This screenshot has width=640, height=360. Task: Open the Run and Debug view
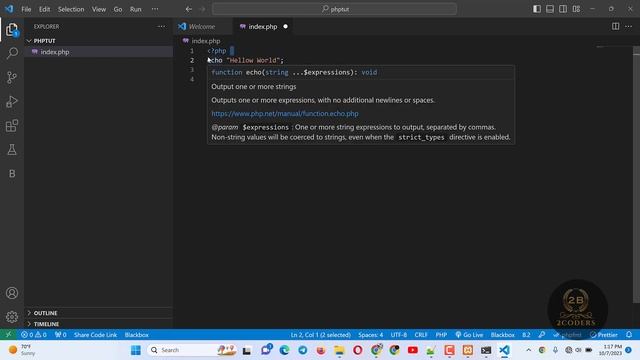(12, 102)
